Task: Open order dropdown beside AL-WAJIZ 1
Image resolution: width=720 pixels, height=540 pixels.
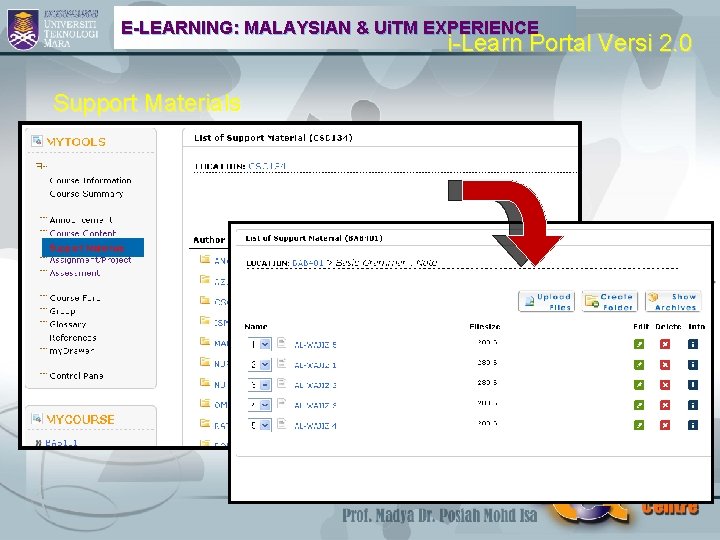Action: (x=259, y=365)
